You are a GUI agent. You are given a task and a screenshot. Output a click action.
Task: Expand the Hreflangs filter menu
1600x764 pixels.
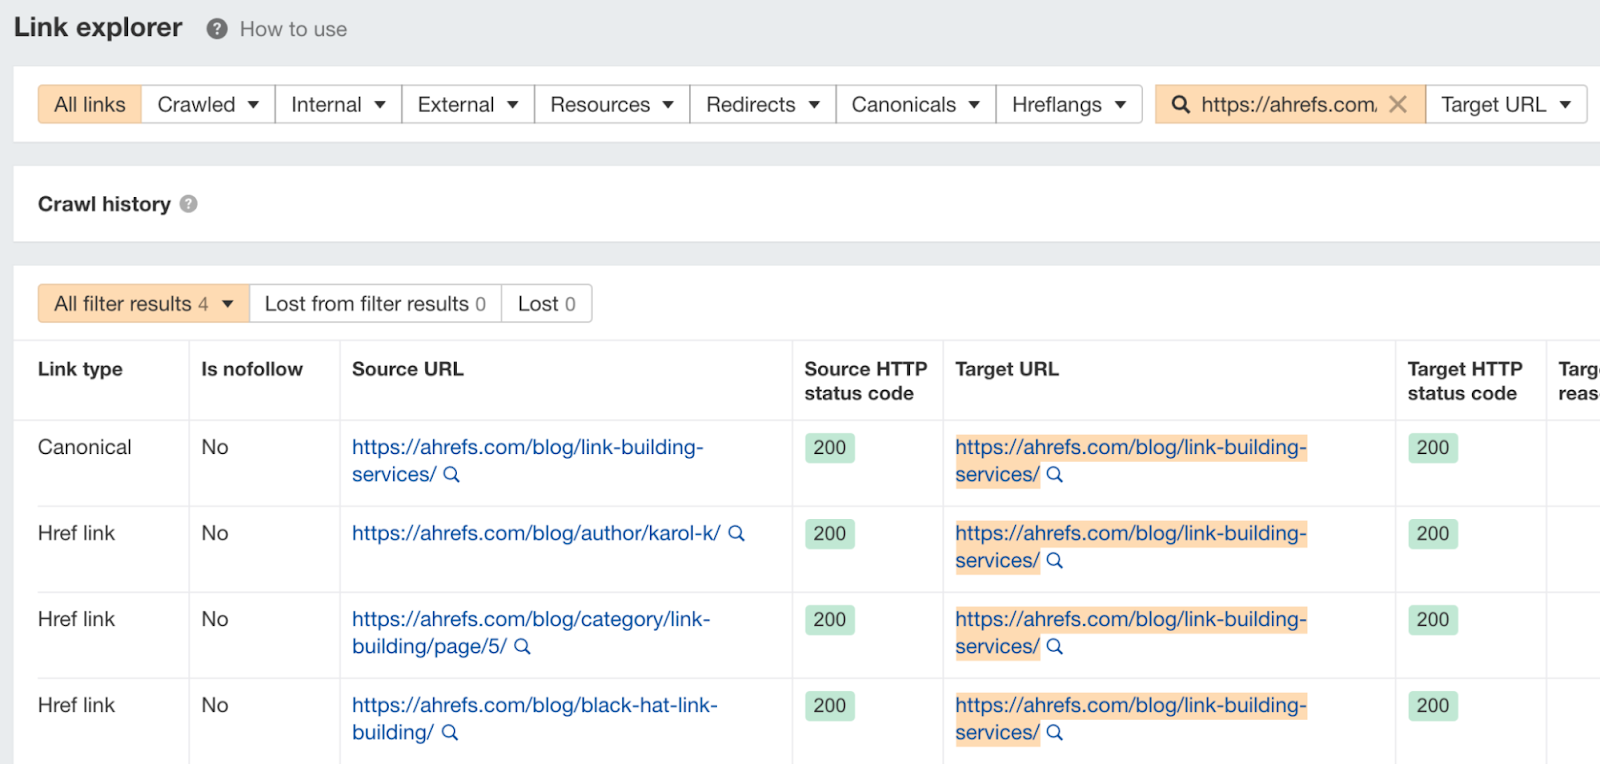coord(1068,104)
